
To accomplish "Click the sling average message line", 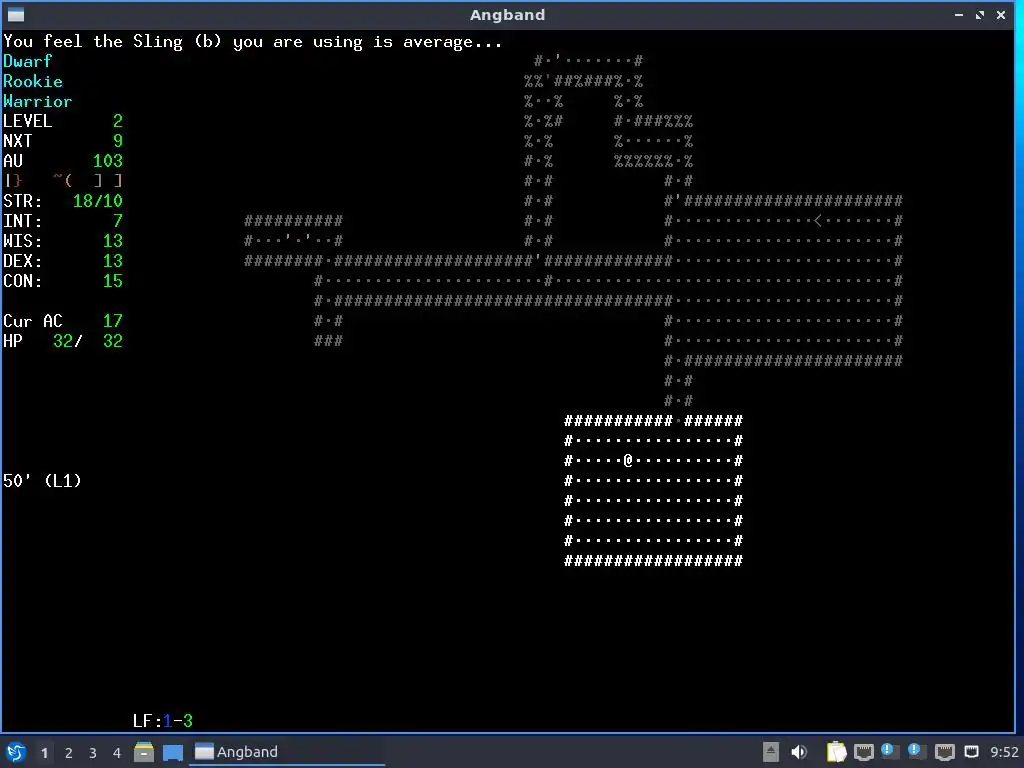I will (x=253, y=42).
